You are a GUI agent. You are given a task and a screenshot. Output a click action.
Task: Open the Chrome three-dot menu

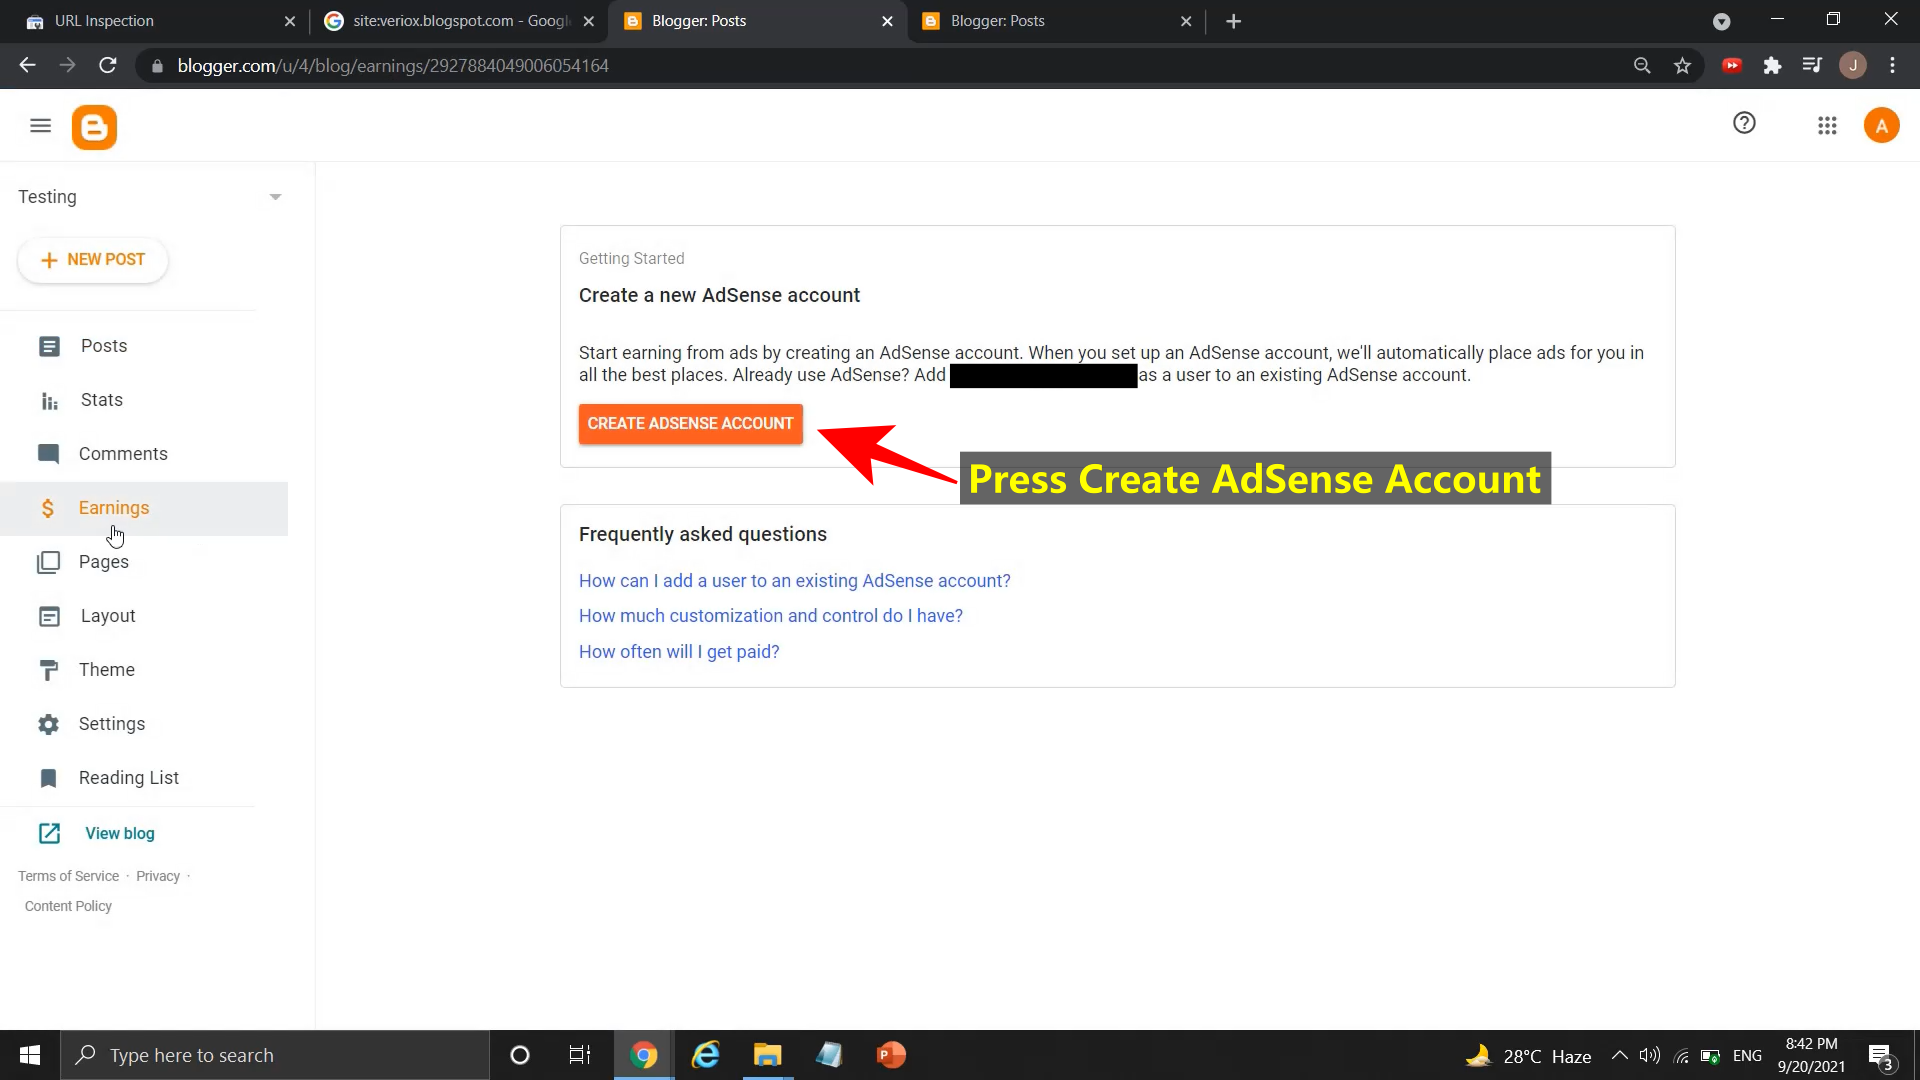point(1892,66)
